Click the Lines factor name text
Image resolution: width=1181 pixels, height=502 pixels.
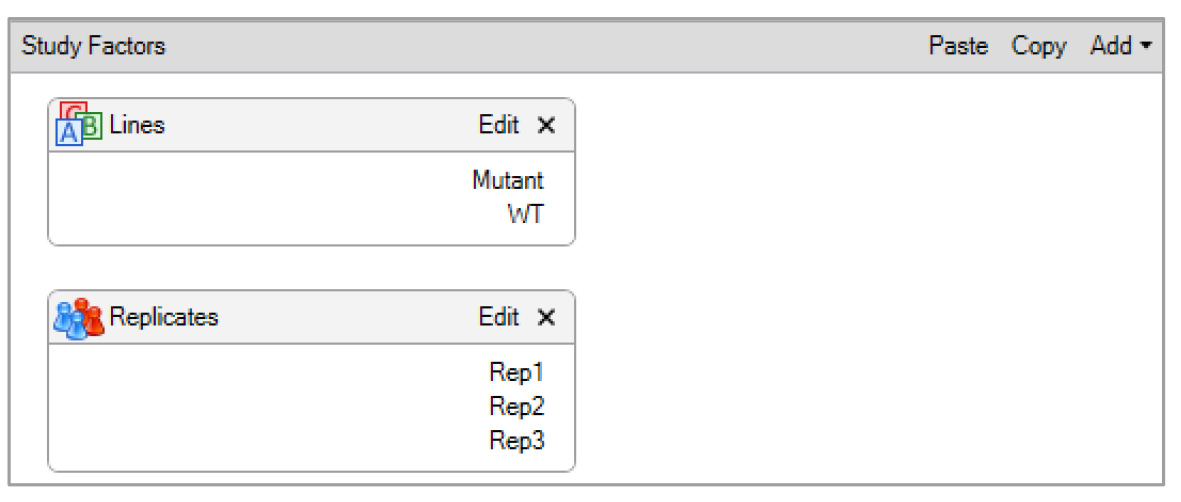137,125
